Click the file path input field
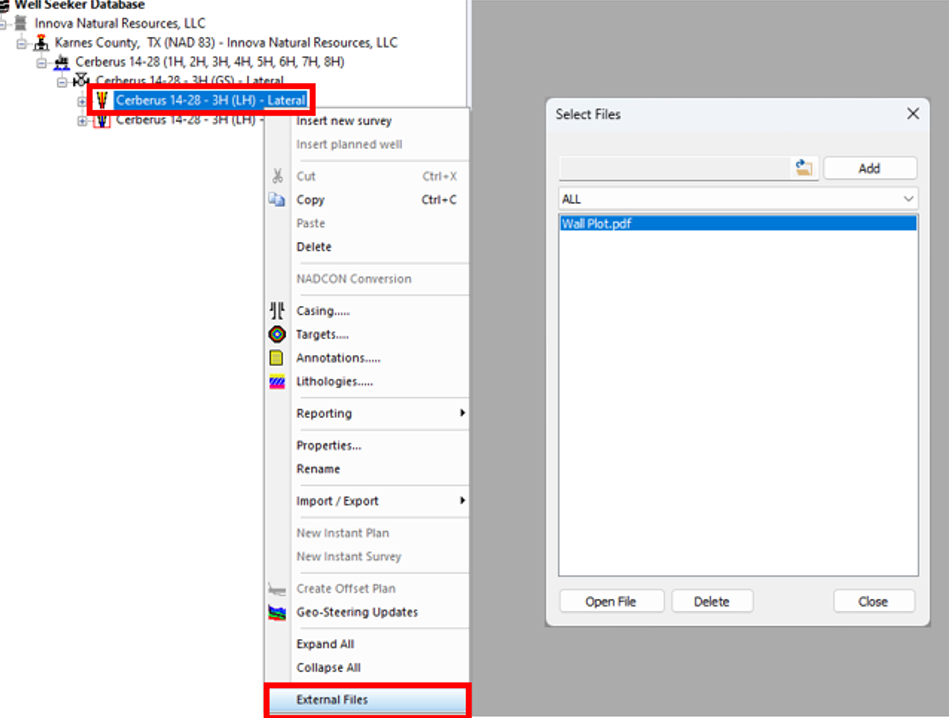 pos(675,168)
